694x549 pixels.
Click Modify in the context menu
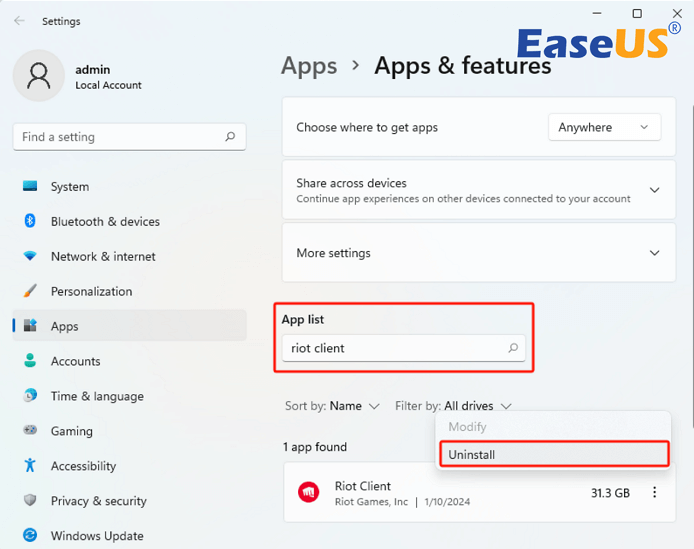pyautogui.click(x=467, y=427)
